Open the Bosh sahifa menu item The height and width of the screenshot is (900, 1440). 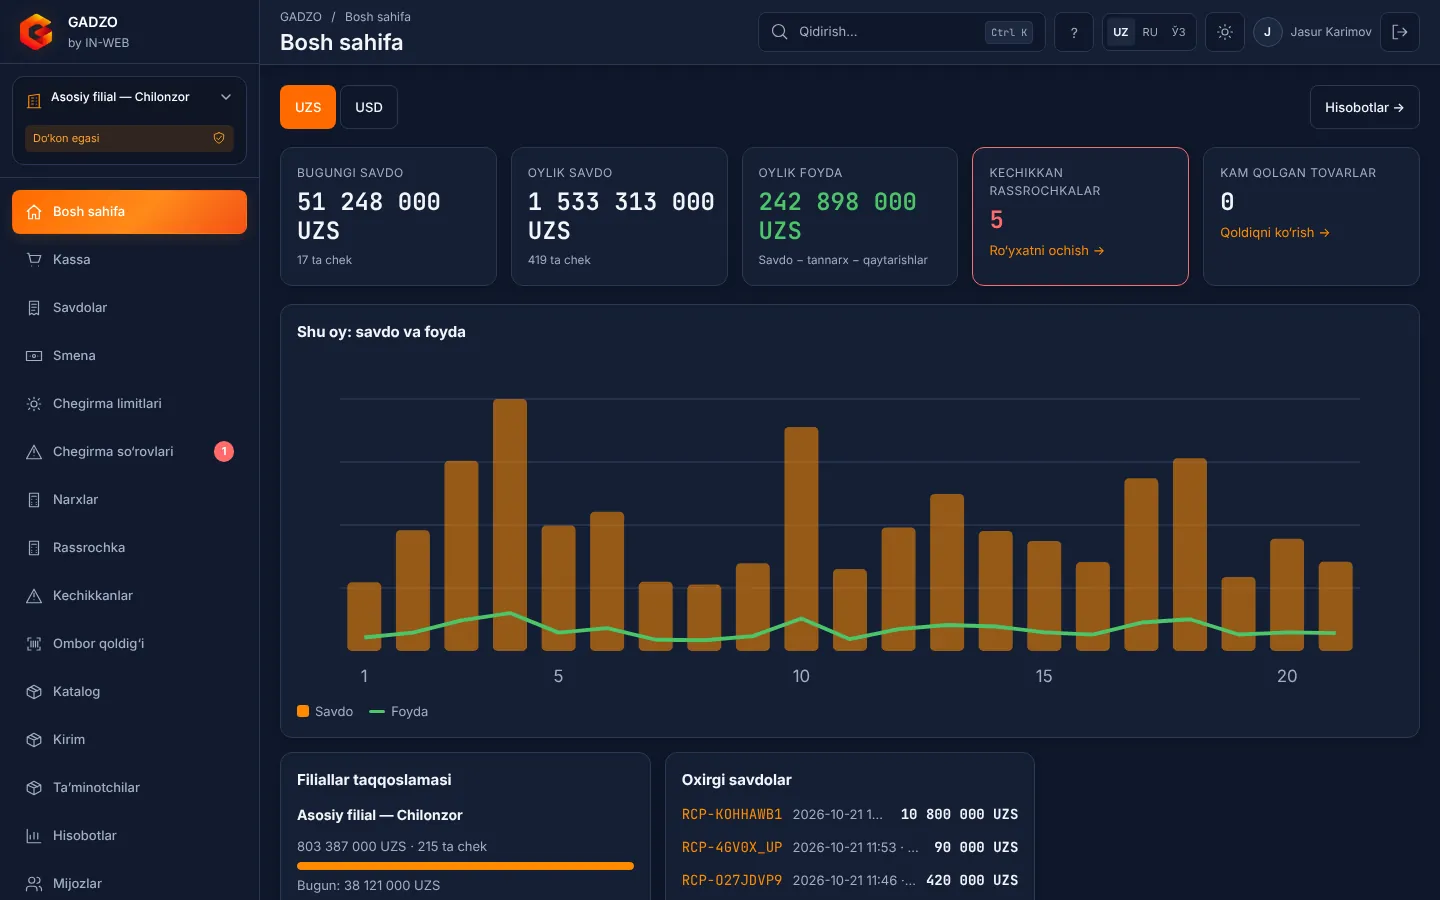tap(129, 212)
